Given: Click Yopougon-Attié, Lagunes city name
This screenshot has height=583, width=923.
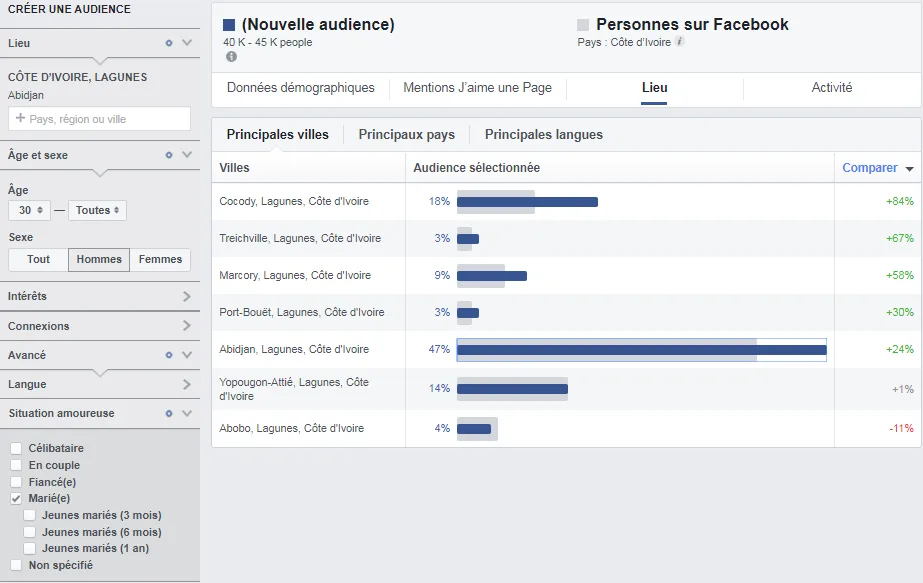Looking at the screenshot, I should coord(294,389).
